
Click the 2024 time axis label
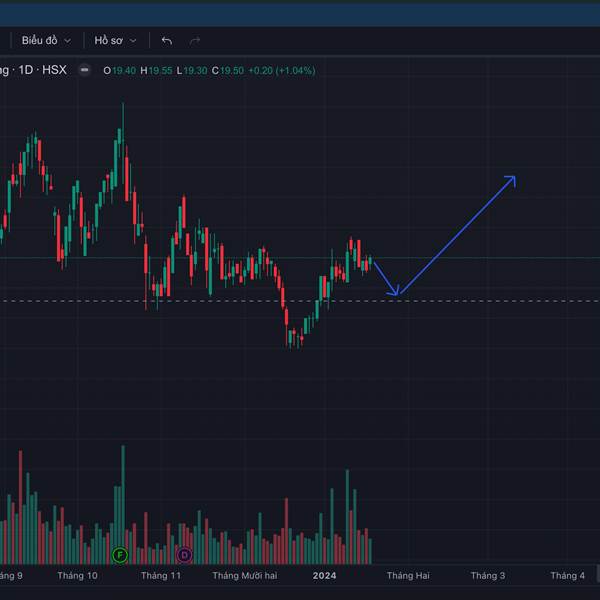point(324,576)
